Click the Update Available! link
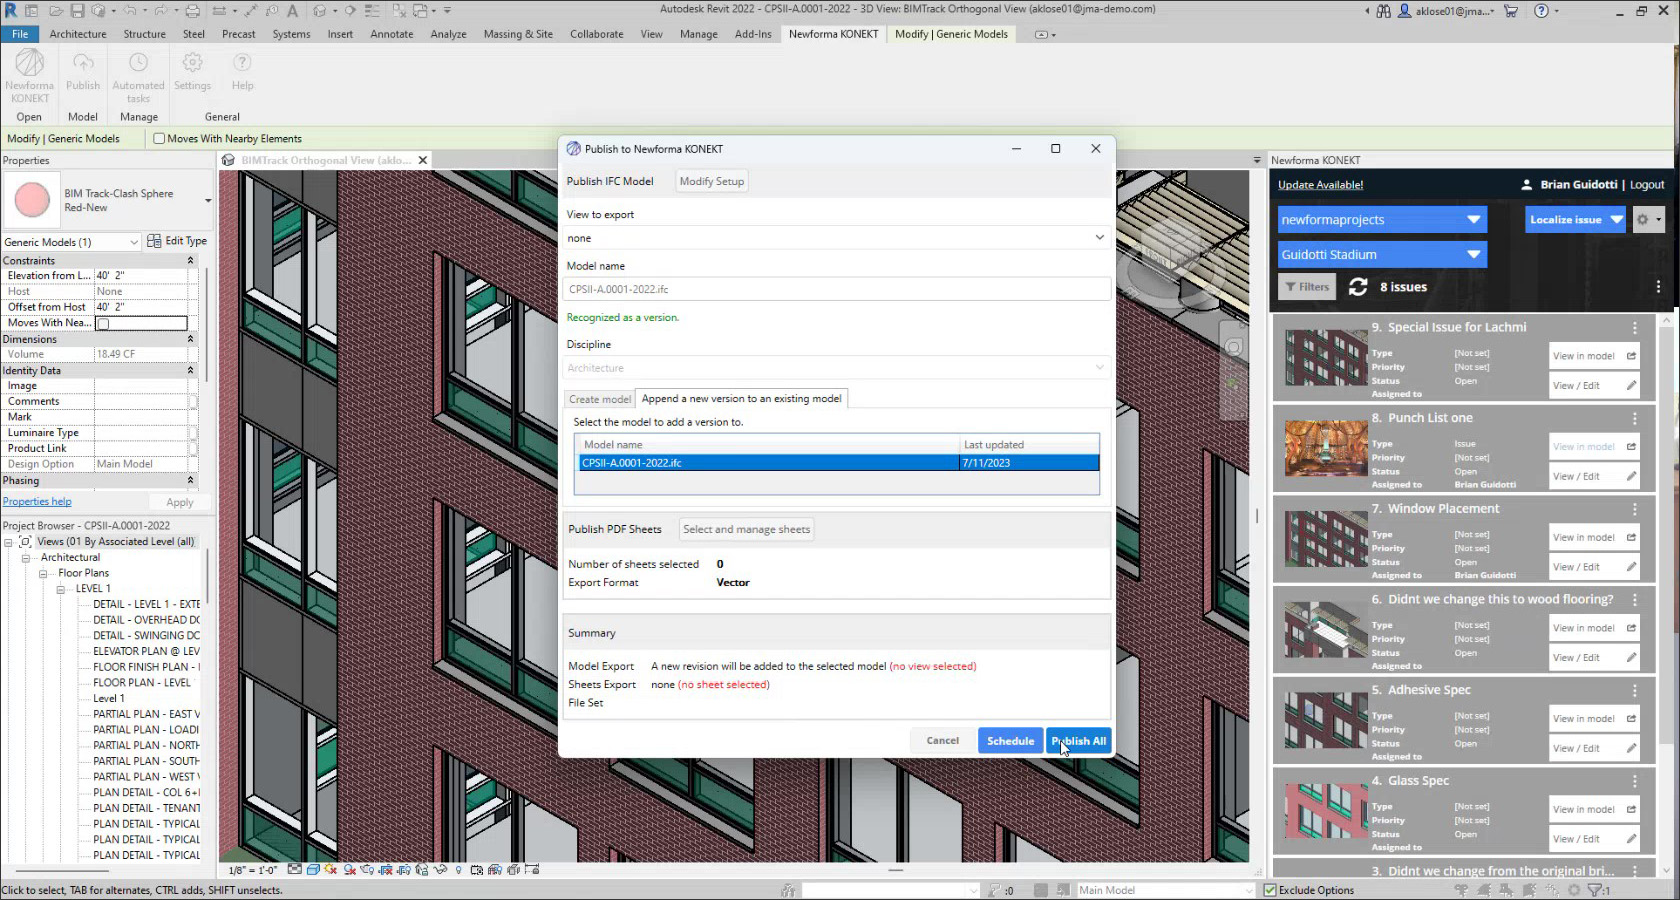The image size is (1680, 900). point(1320,185)
